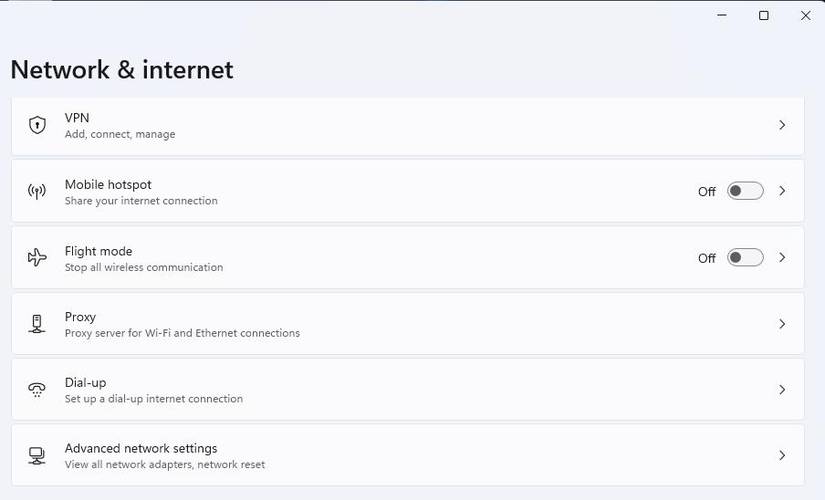Expand Advanced network settings chevron
The image size is (825, 500).
(x=782, y=456)
